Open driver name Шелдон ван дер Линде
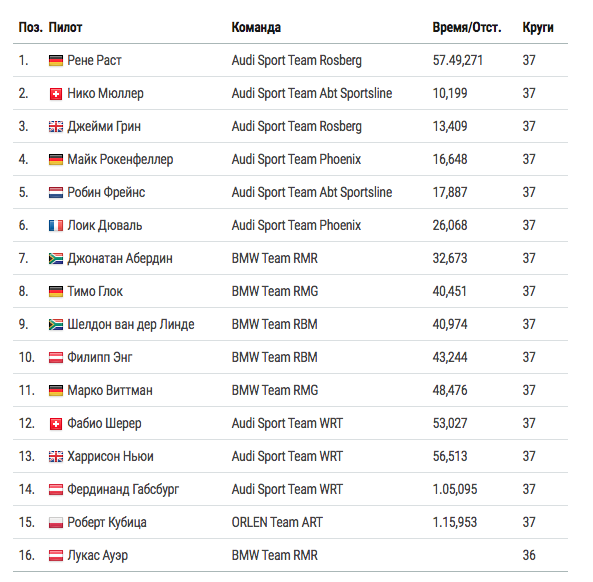Screen dimensions: 593x582 (x=131, y=324)
